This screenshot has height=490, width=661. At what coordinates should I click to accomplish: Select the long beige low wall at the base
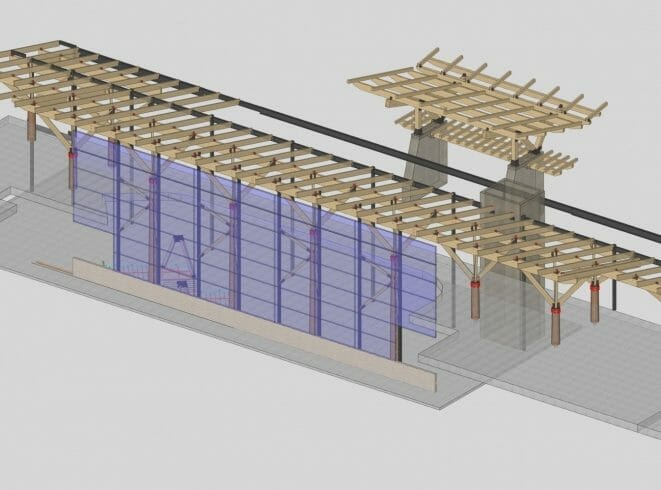click(253, 325)
